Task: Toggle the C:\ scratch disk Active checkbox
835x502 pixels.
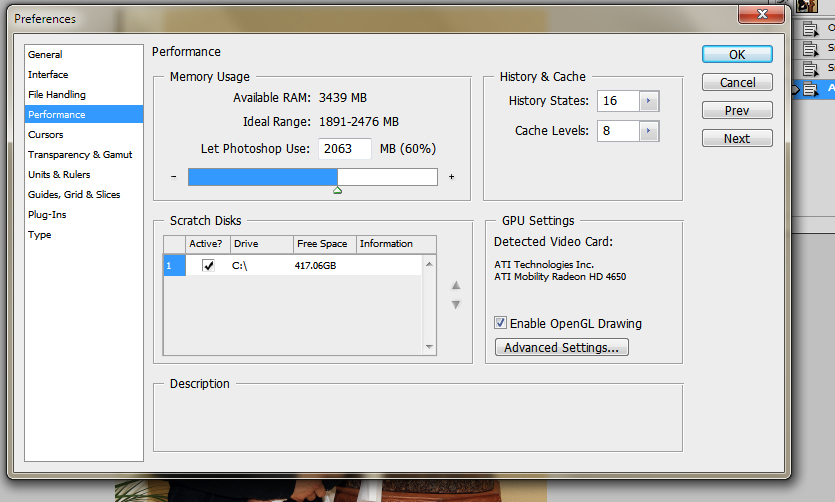Action: (208, 265)
